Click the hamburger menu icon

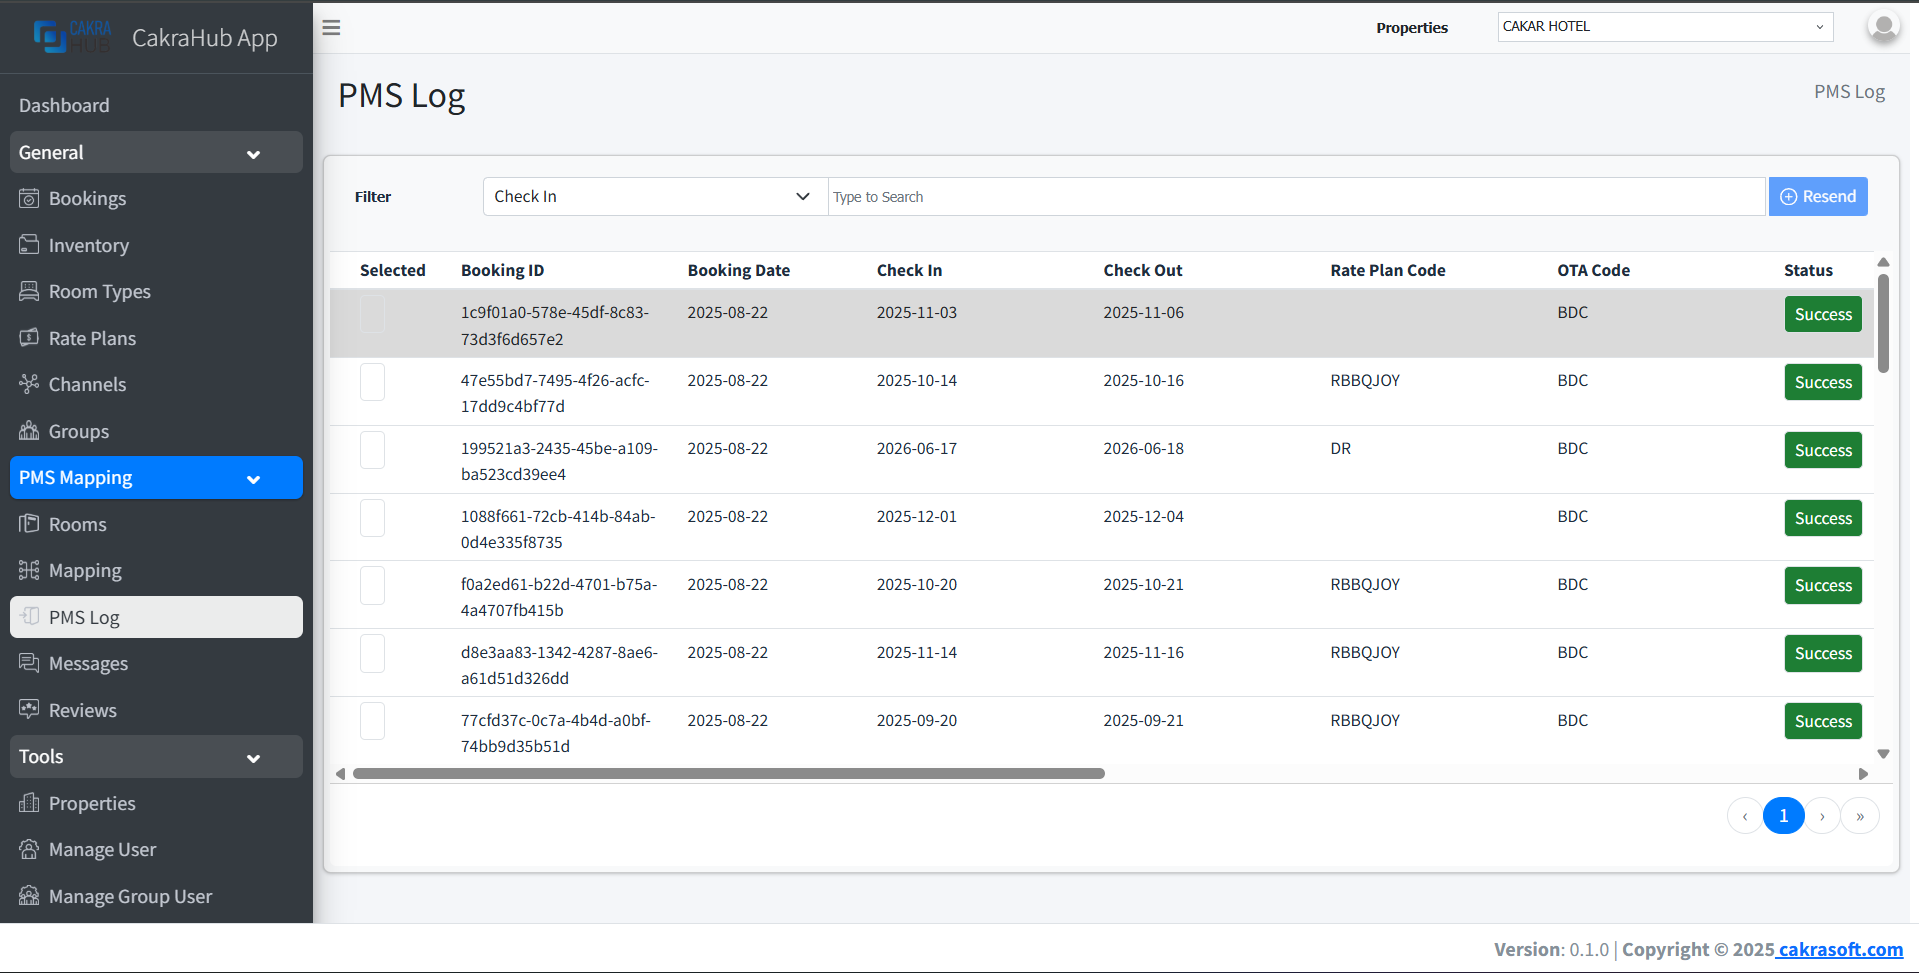tap(331, 28)
